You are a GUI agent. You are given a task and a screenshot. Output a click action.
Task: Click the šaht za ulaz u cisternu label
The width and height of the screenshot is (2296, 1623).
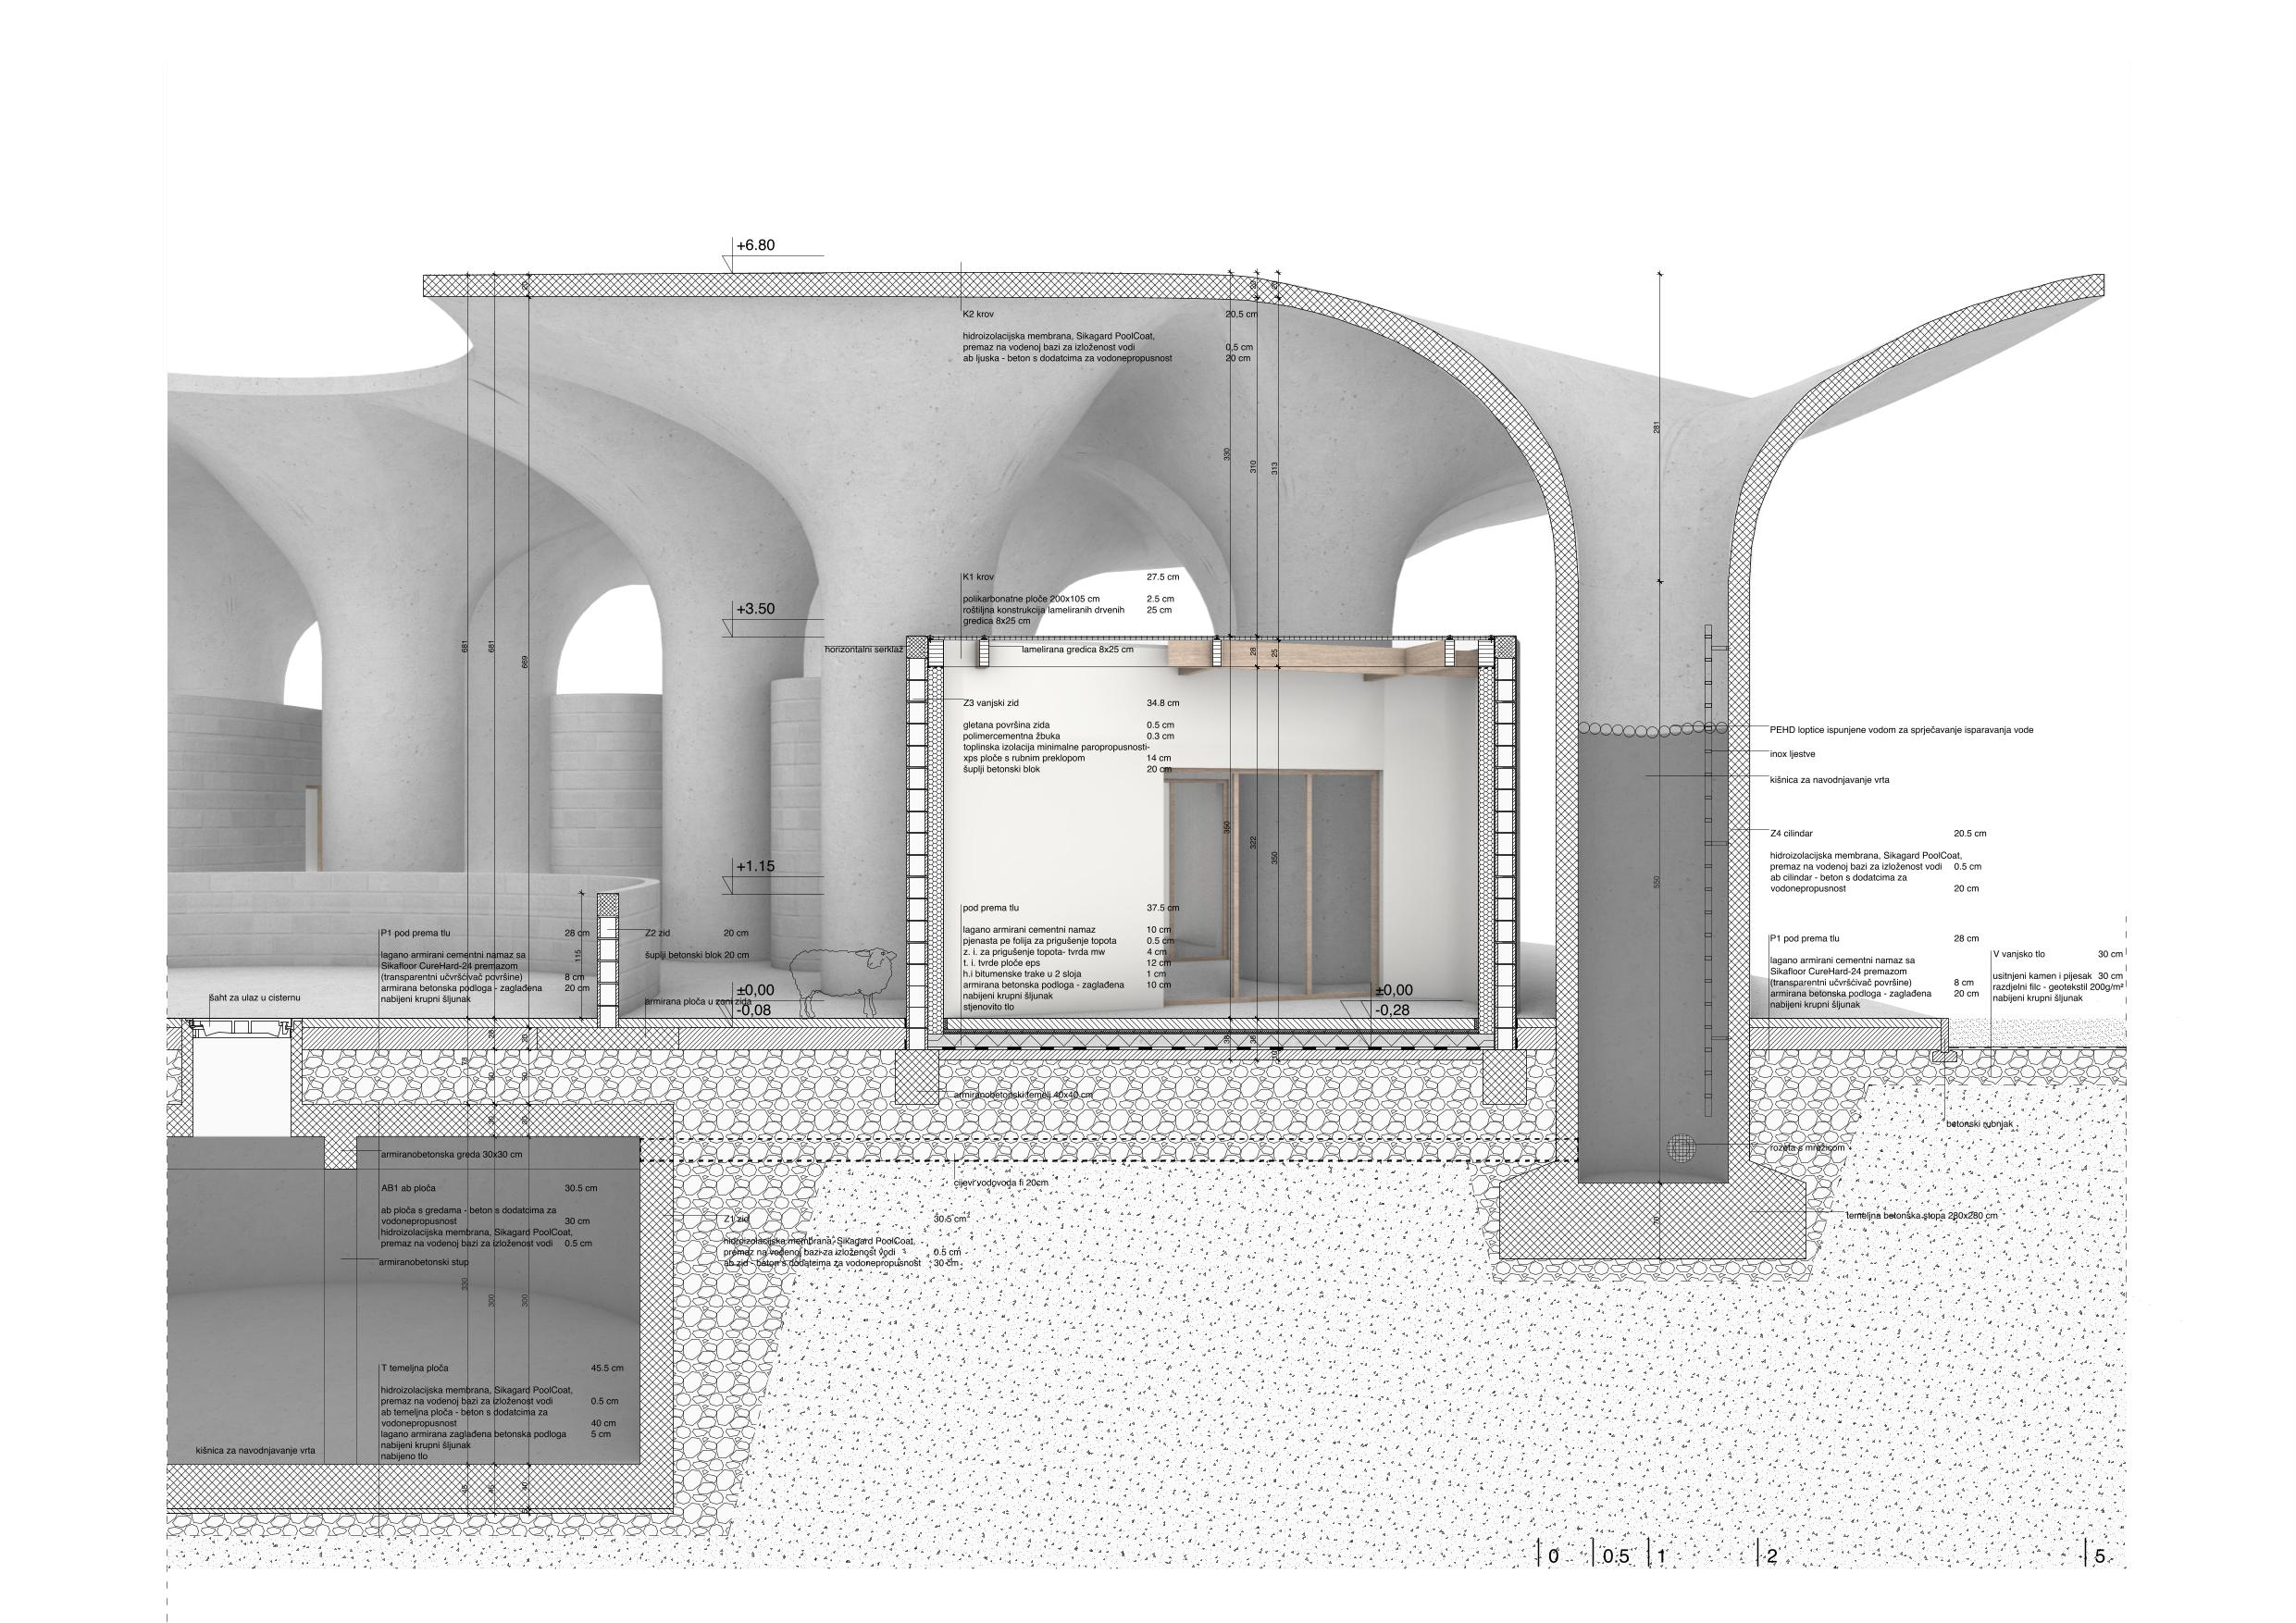click(254, 997)
